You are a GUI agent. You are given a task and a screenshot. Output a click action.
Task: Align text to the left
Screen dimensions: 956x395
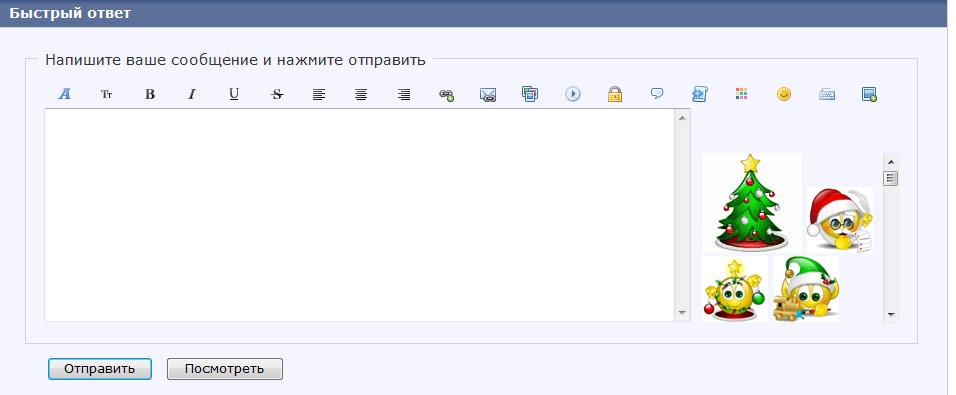tap(319, 94)
